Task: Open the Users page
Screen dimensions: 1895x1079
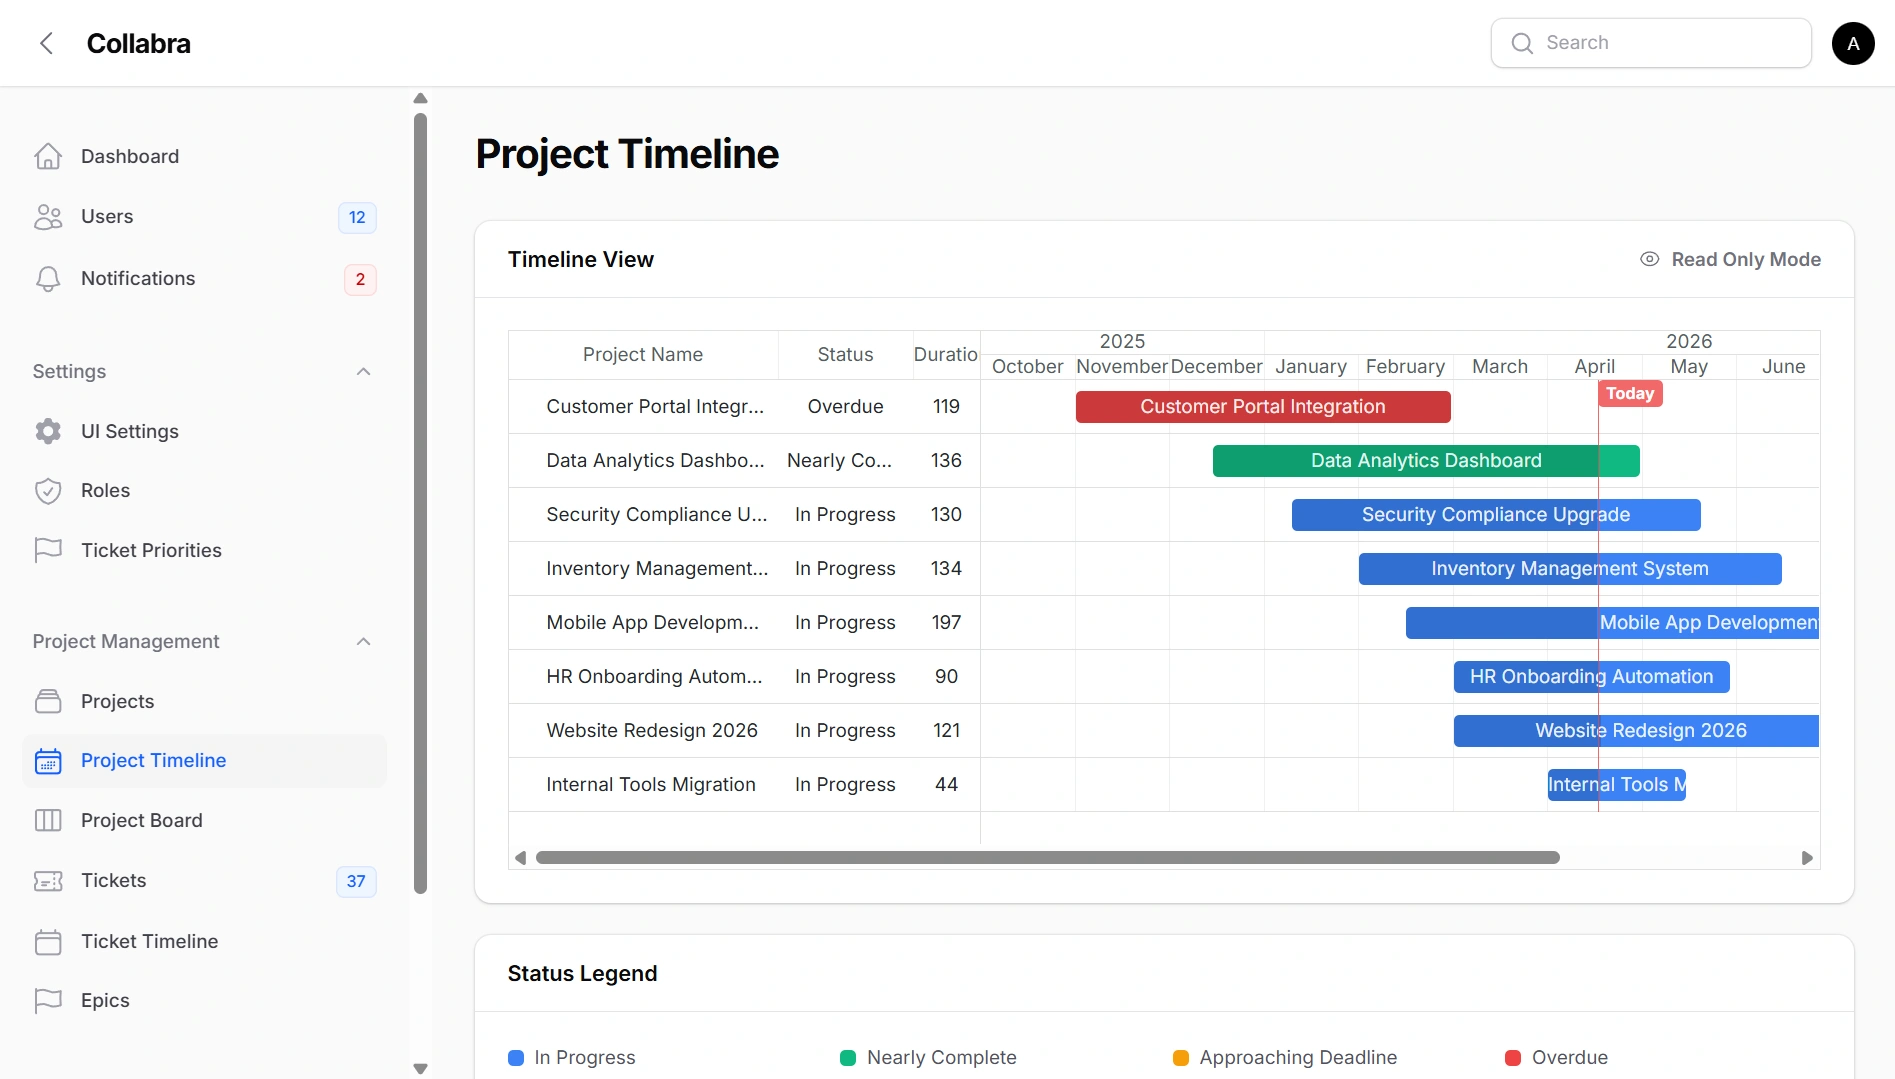Action: tap(204, 217)
